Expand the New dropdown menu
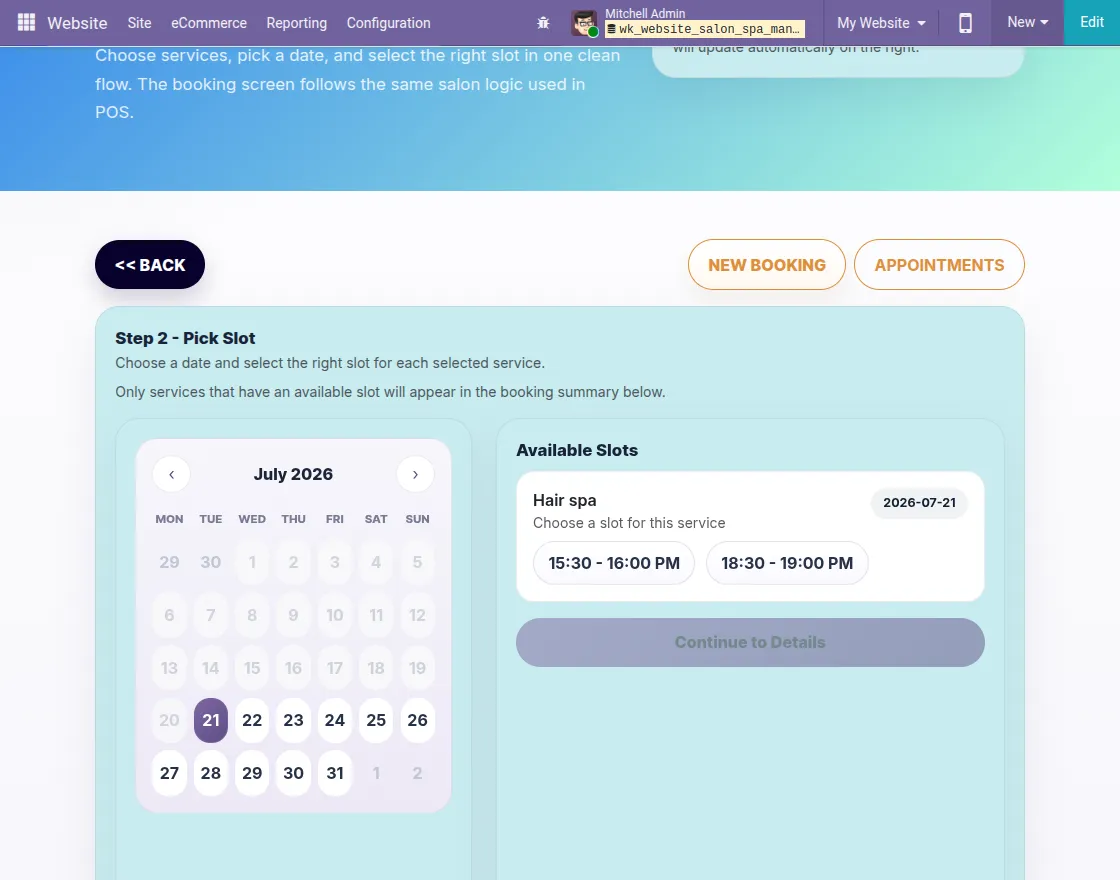 [x=1027, y=22]
